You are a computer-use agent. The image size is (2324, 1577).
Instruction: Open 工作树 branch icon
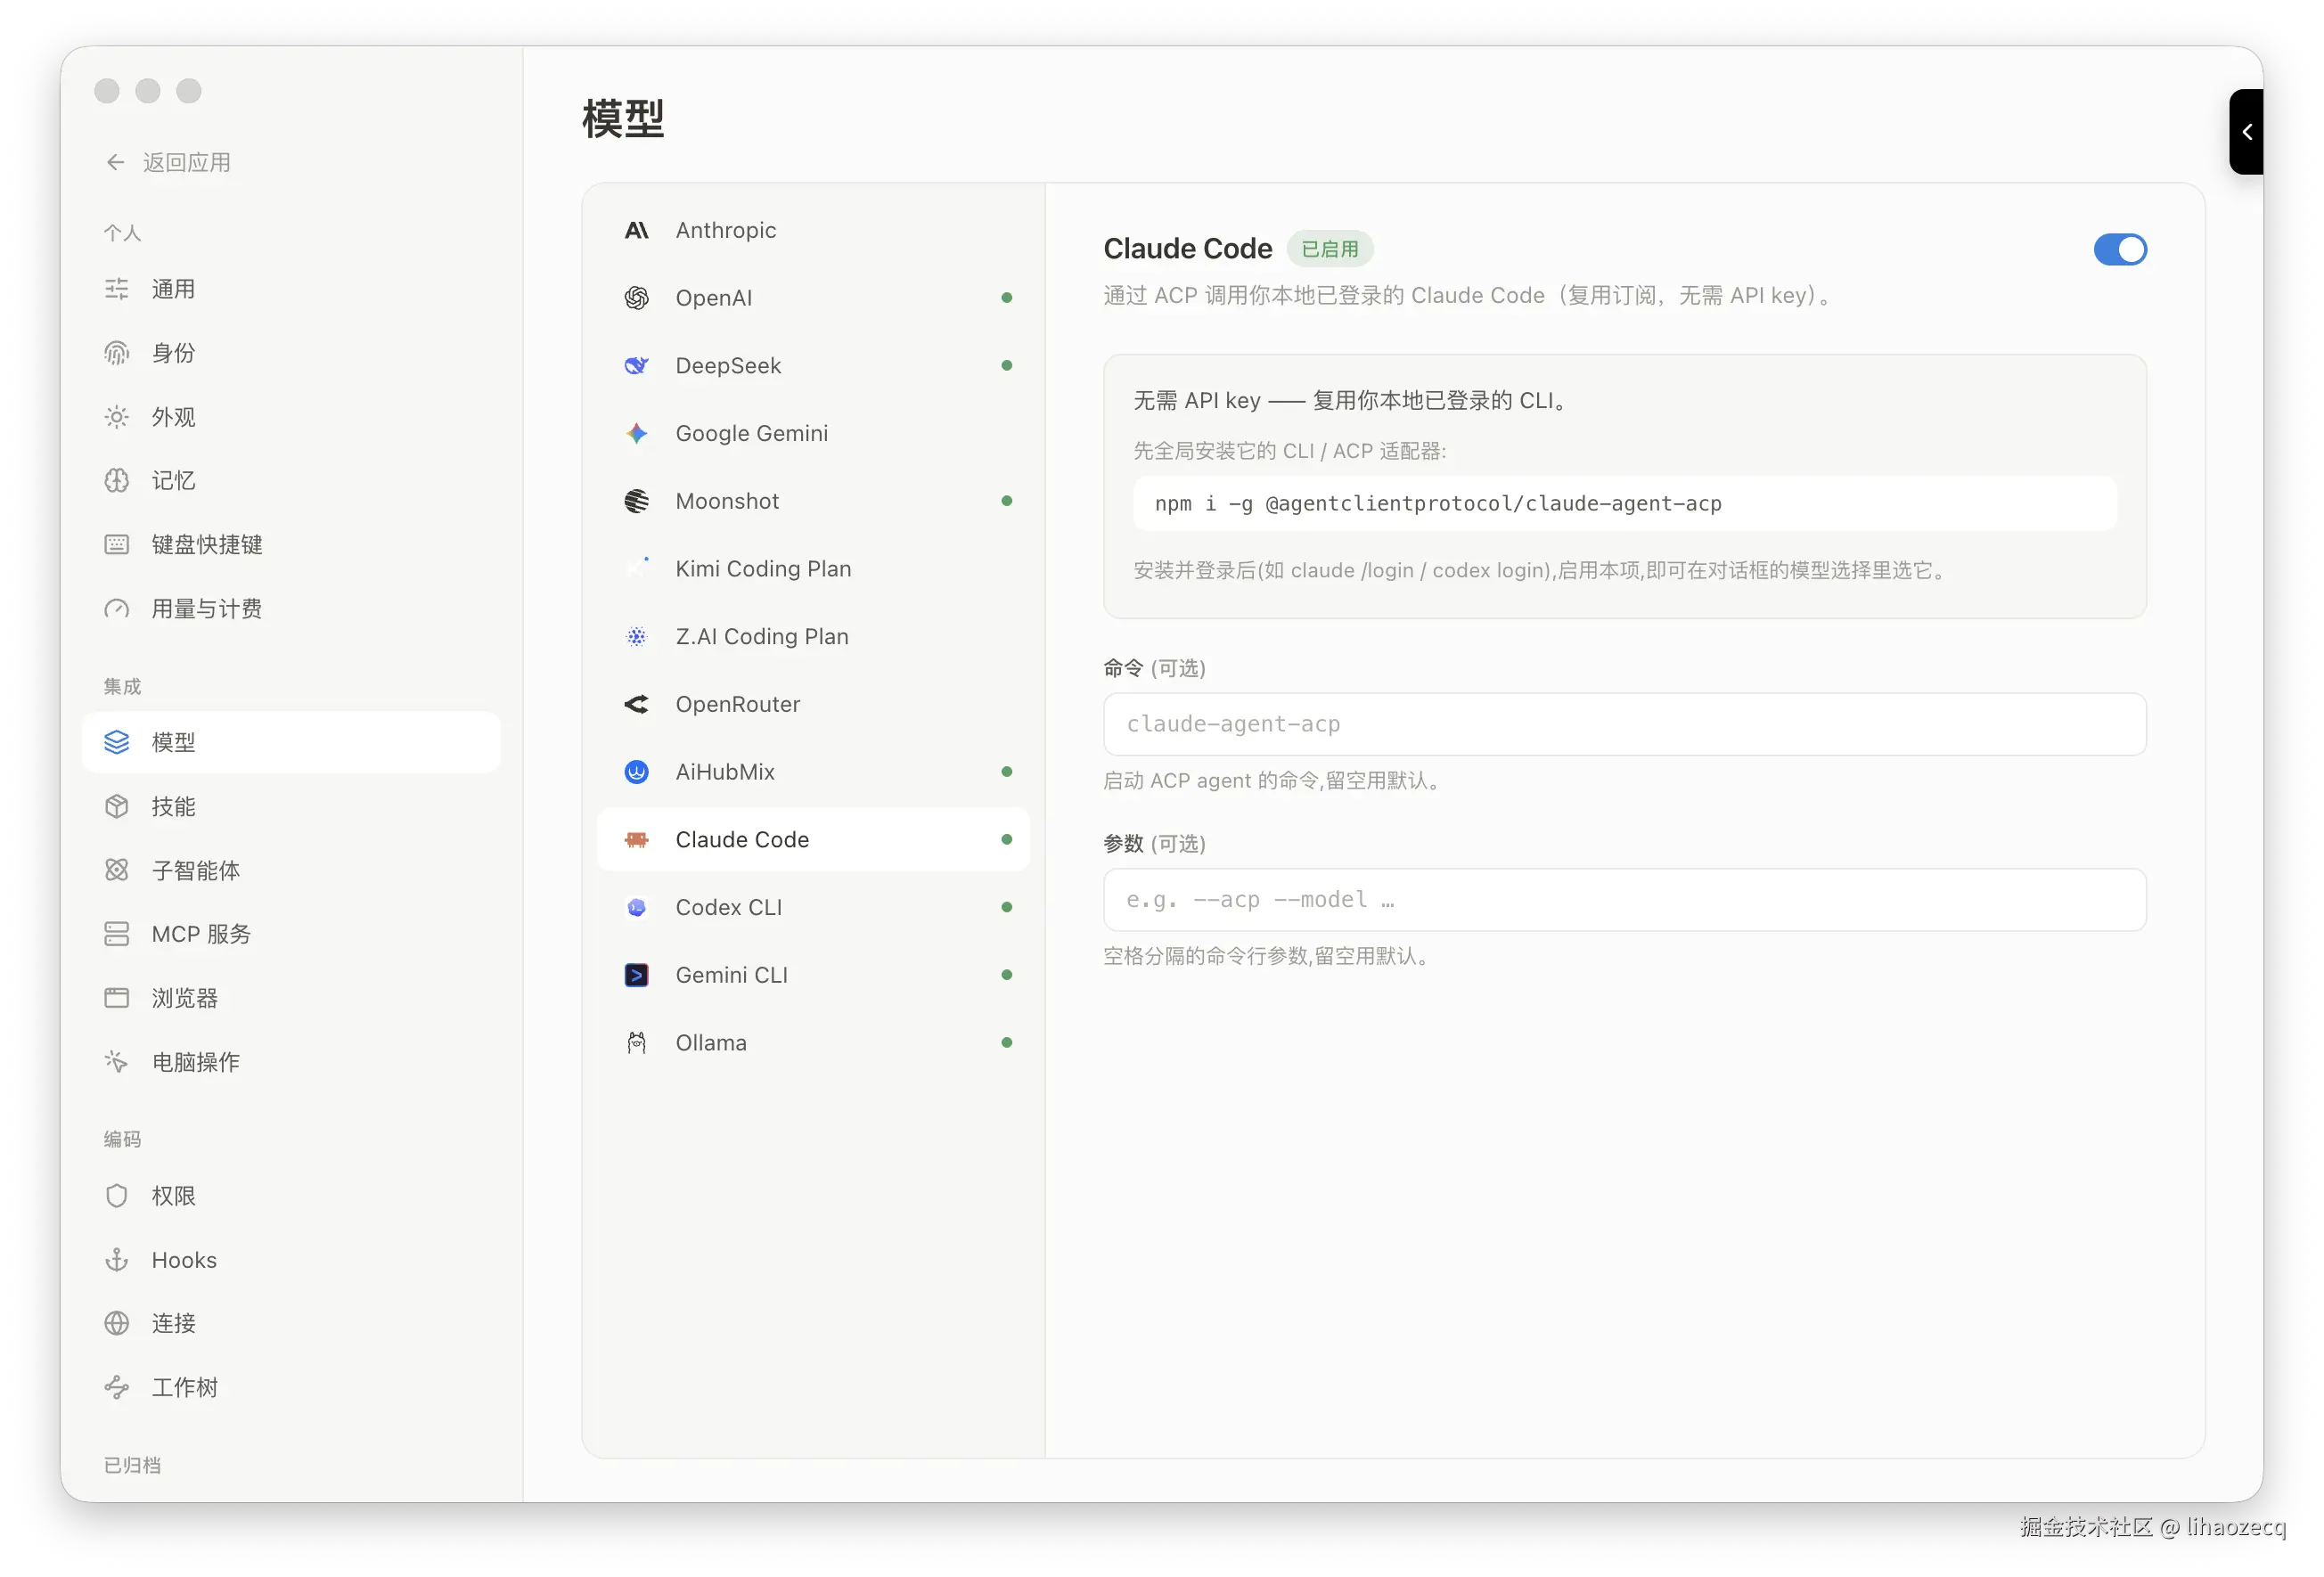point(117,1388)
